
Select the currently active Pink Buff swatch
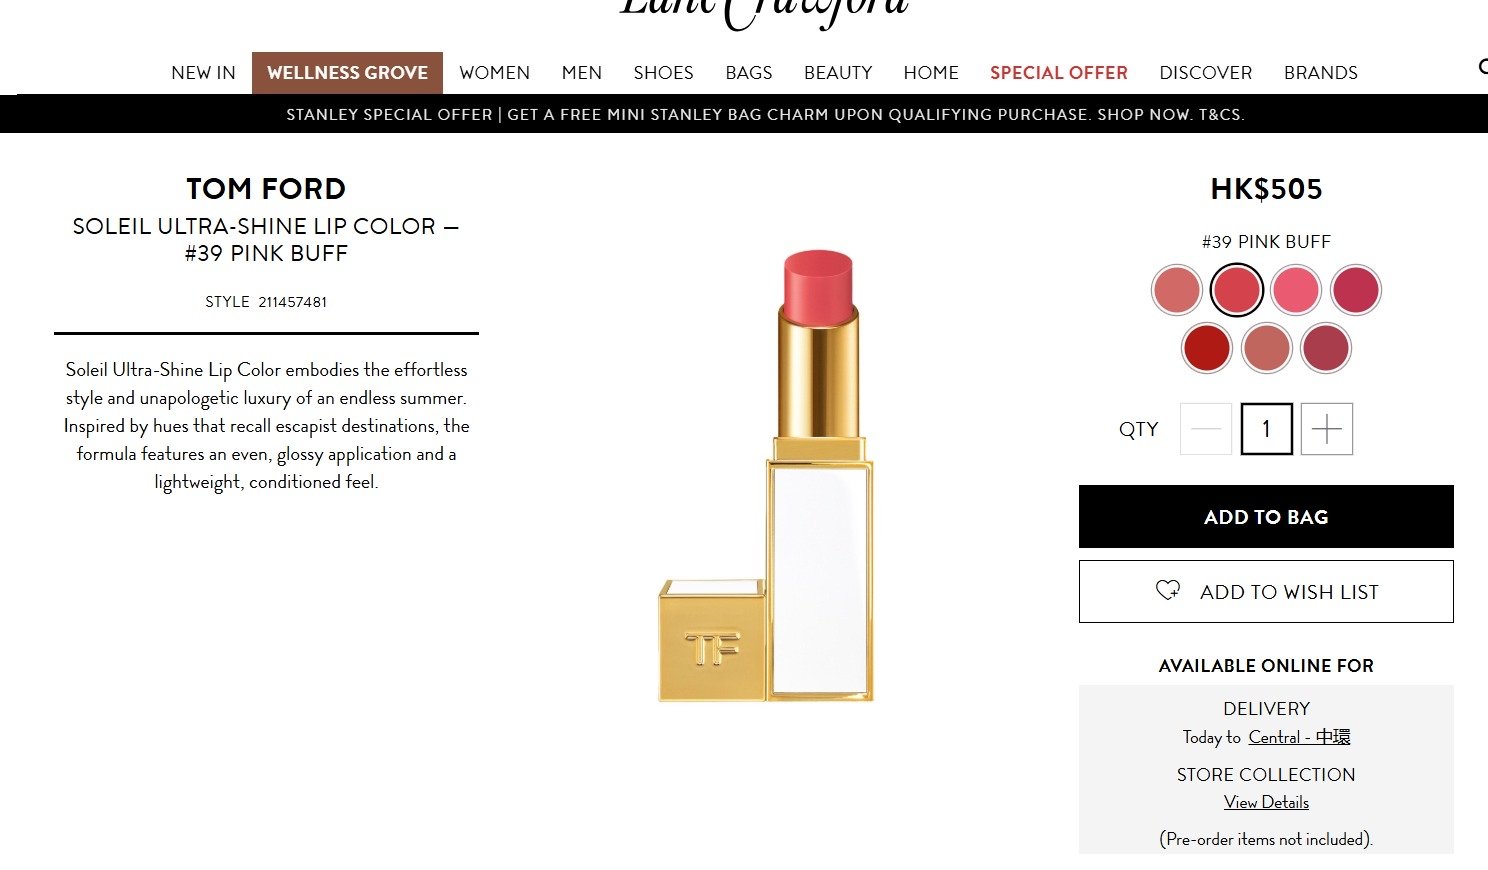(x=1237, y=290)
